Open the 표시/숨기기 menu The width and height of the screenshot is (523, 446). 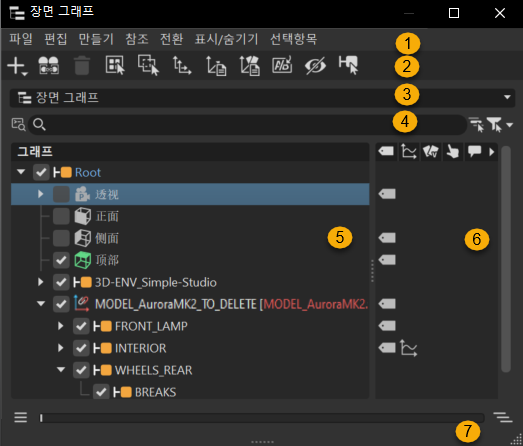point(226,39)
